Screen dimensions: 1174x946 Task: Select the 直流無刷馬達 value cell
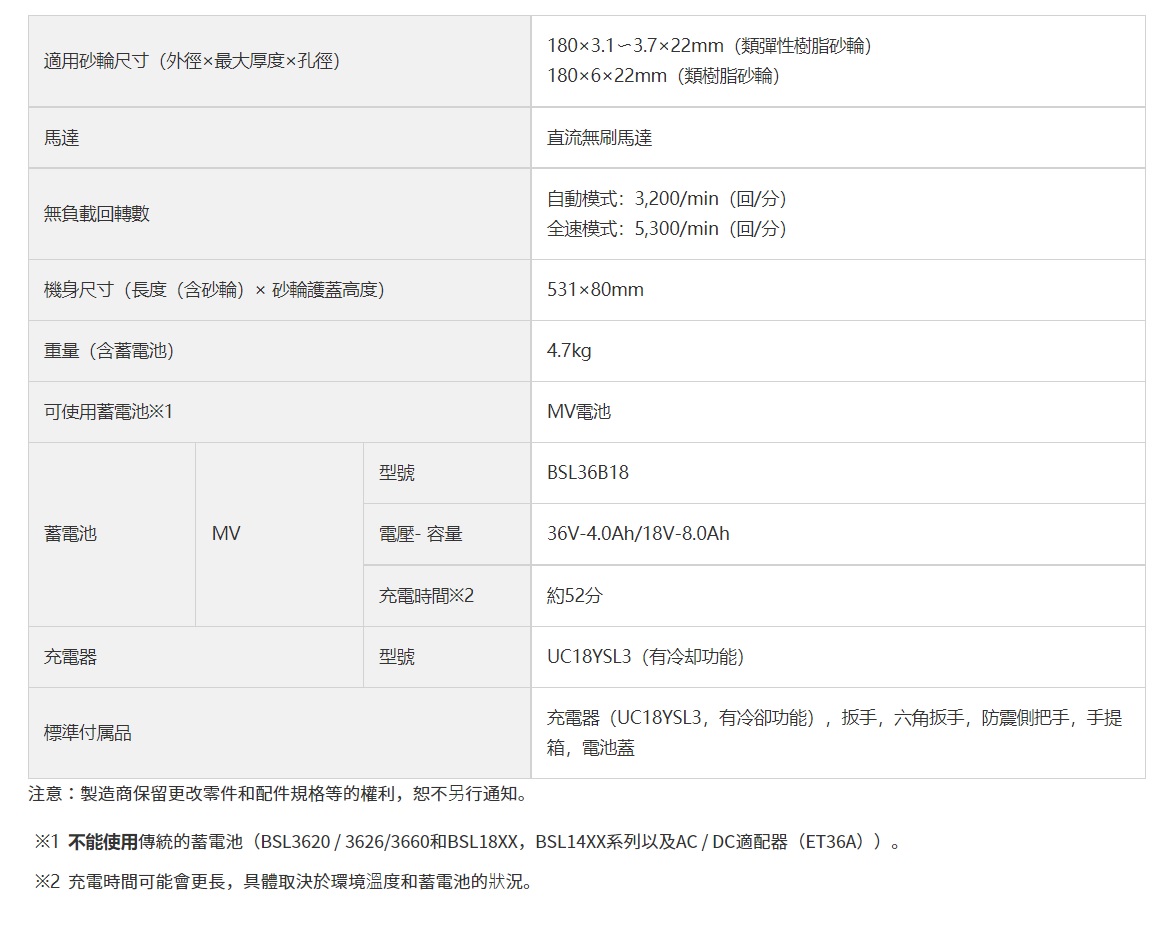point(599,138)
